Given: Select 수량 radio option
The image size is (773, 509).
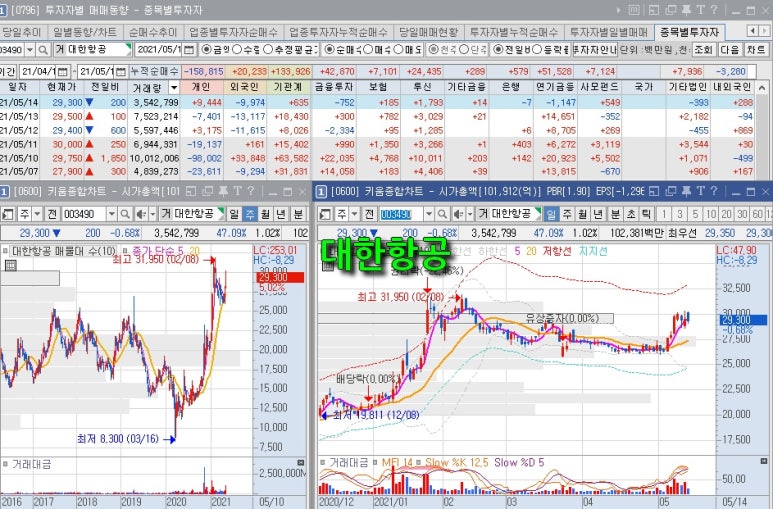Looking at the screenshot, I should coord(237,50).
